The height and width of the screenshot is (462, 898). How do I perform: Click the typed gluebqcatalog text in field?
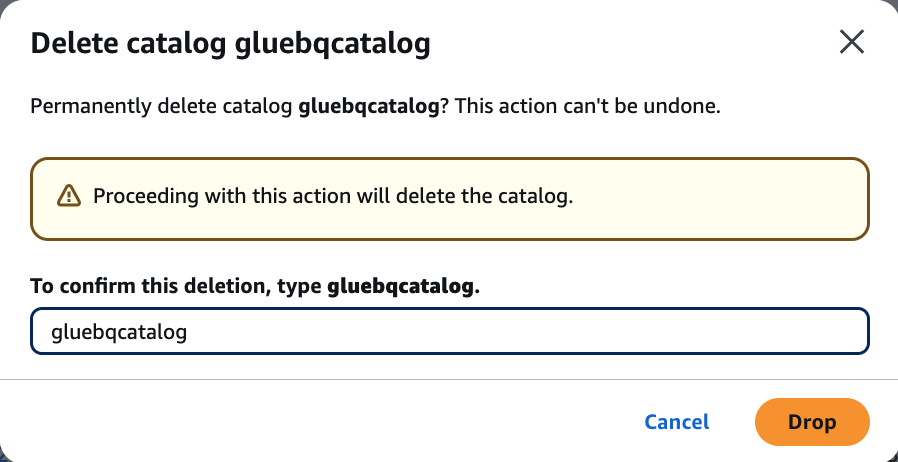click(x=119, y=332)
